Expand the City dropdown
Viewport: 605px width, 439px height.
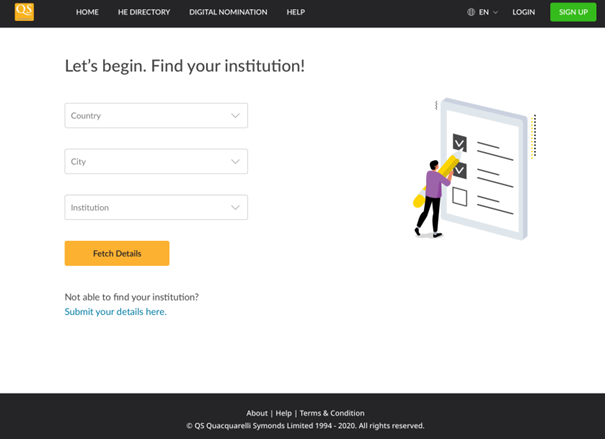coord(156,162)
